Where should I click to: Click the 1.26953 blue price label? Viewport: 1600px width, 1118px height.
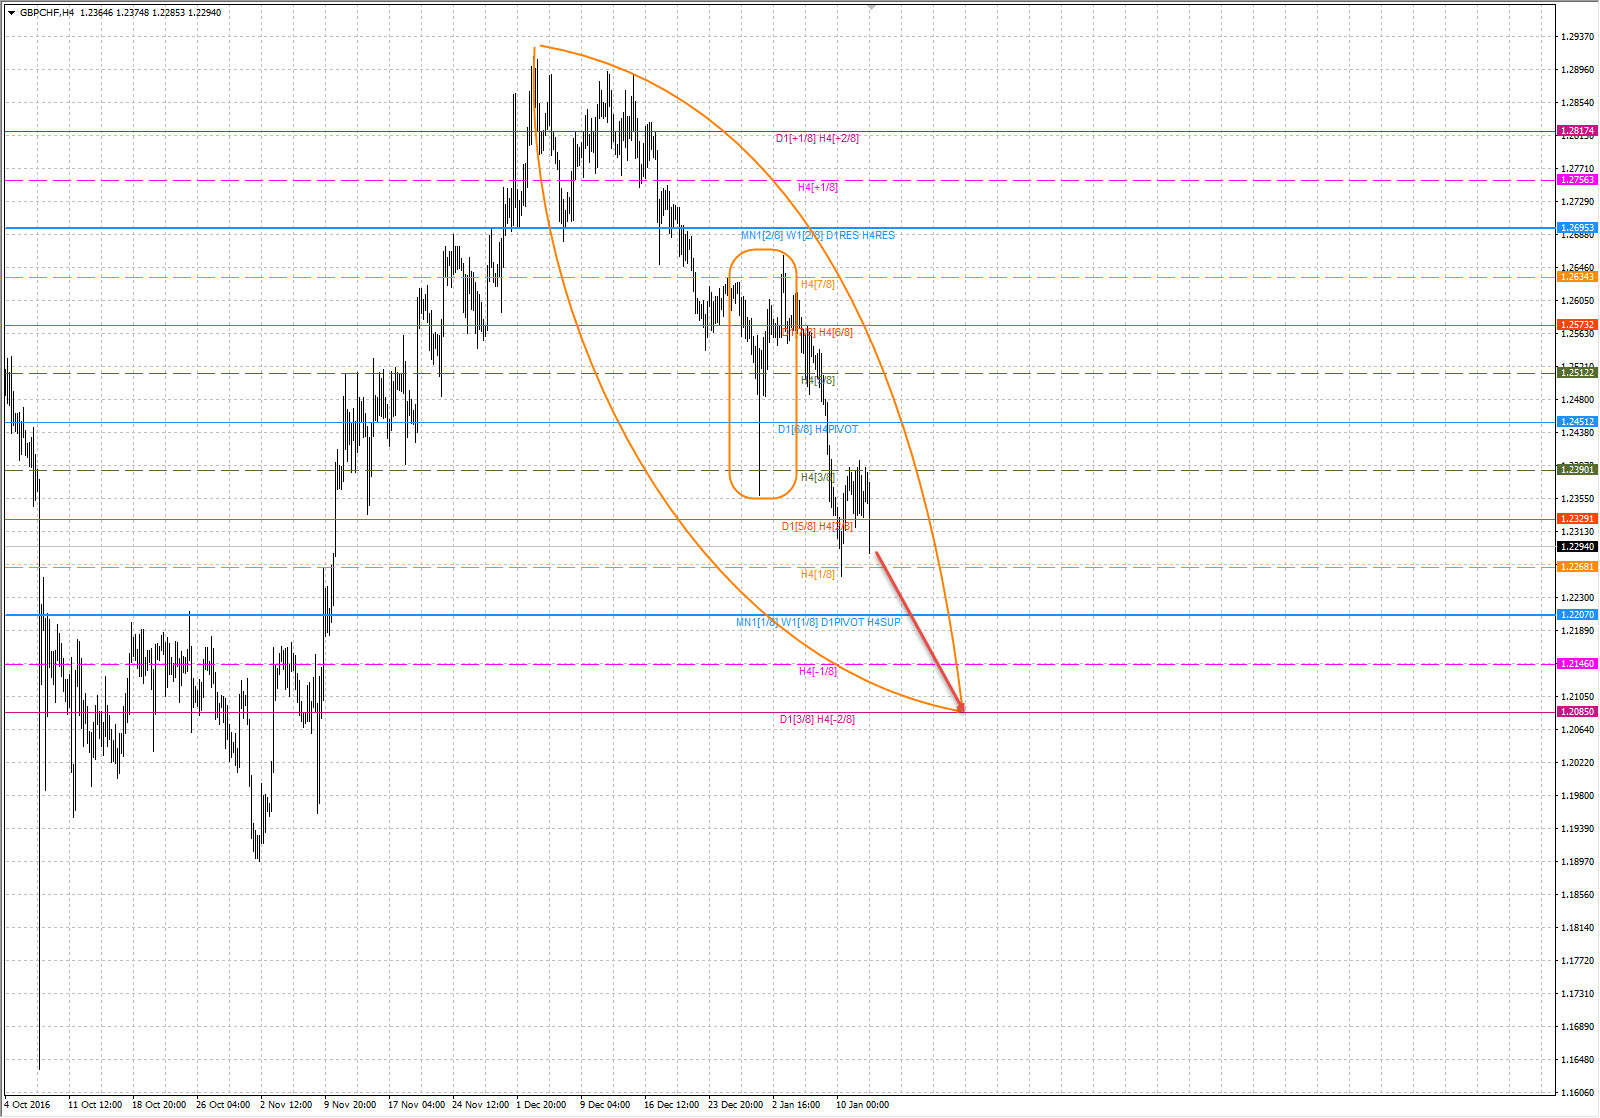point(1577,228)
